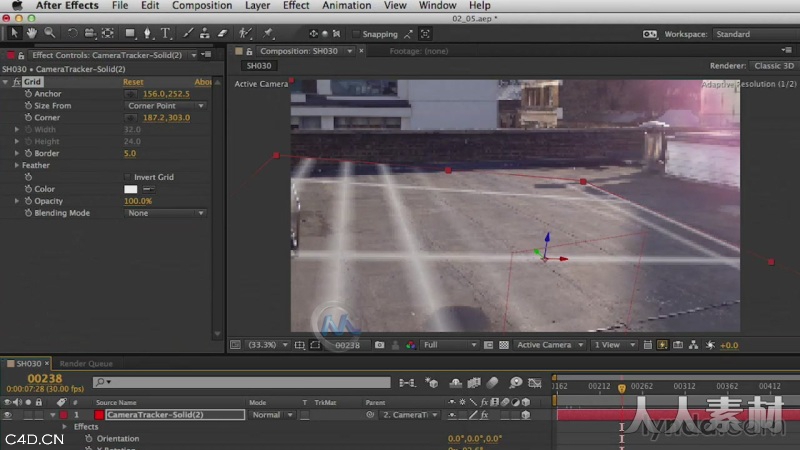The height and width of the screenshot is (450, 800).
Task: Toggle Anchor property stopwatch
Action: [28, 94]
